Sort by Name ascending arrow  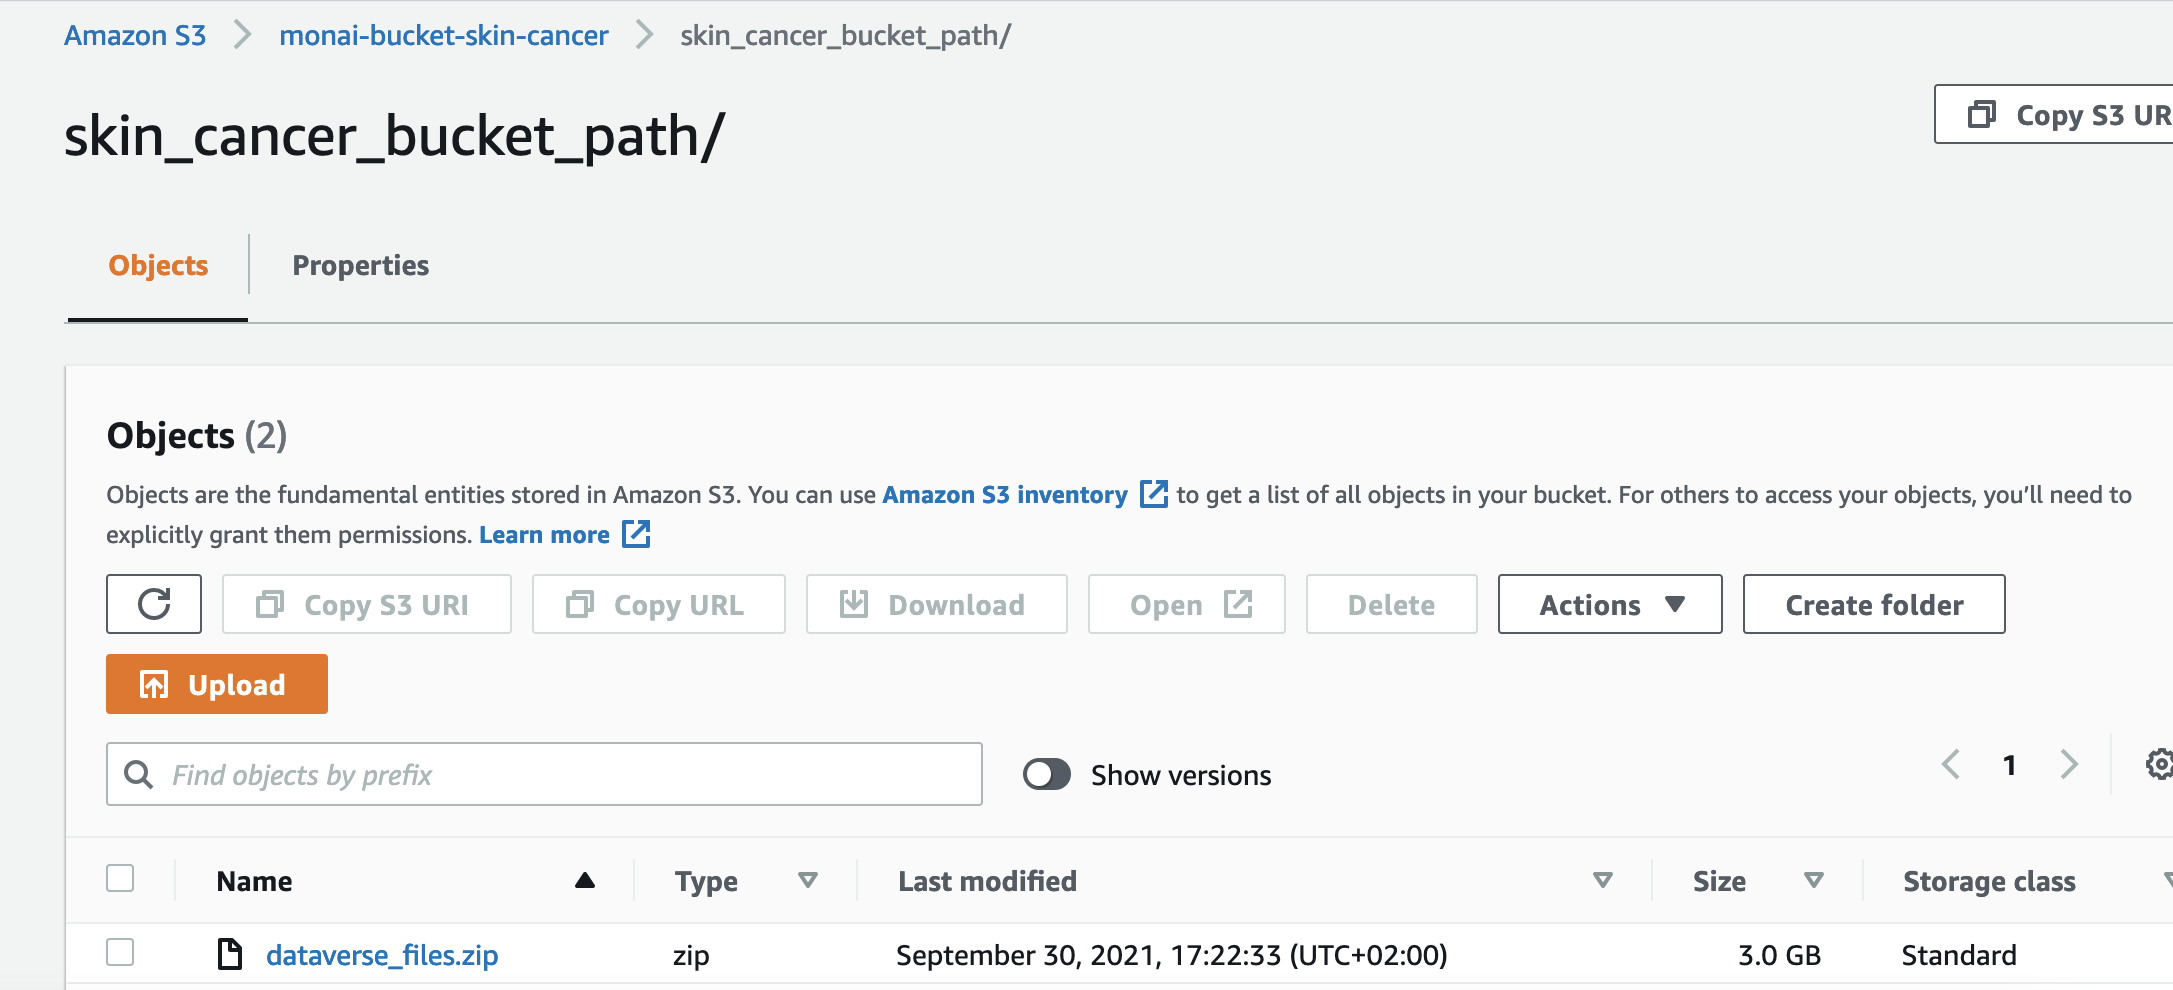coord(585,880)
